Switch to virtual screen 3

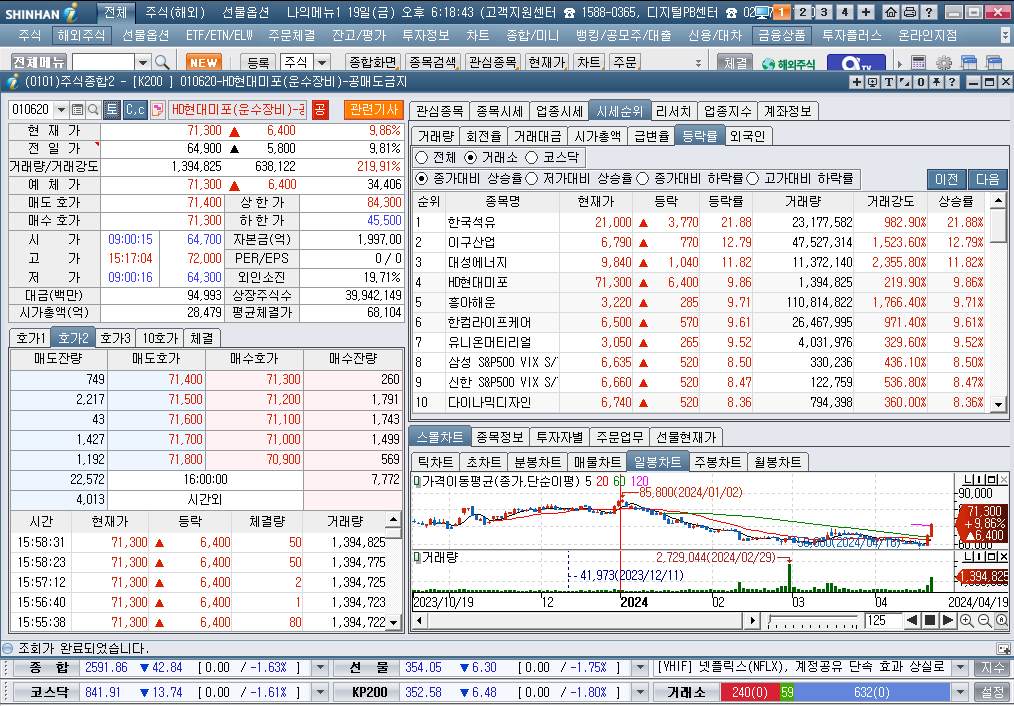(824, 12)
